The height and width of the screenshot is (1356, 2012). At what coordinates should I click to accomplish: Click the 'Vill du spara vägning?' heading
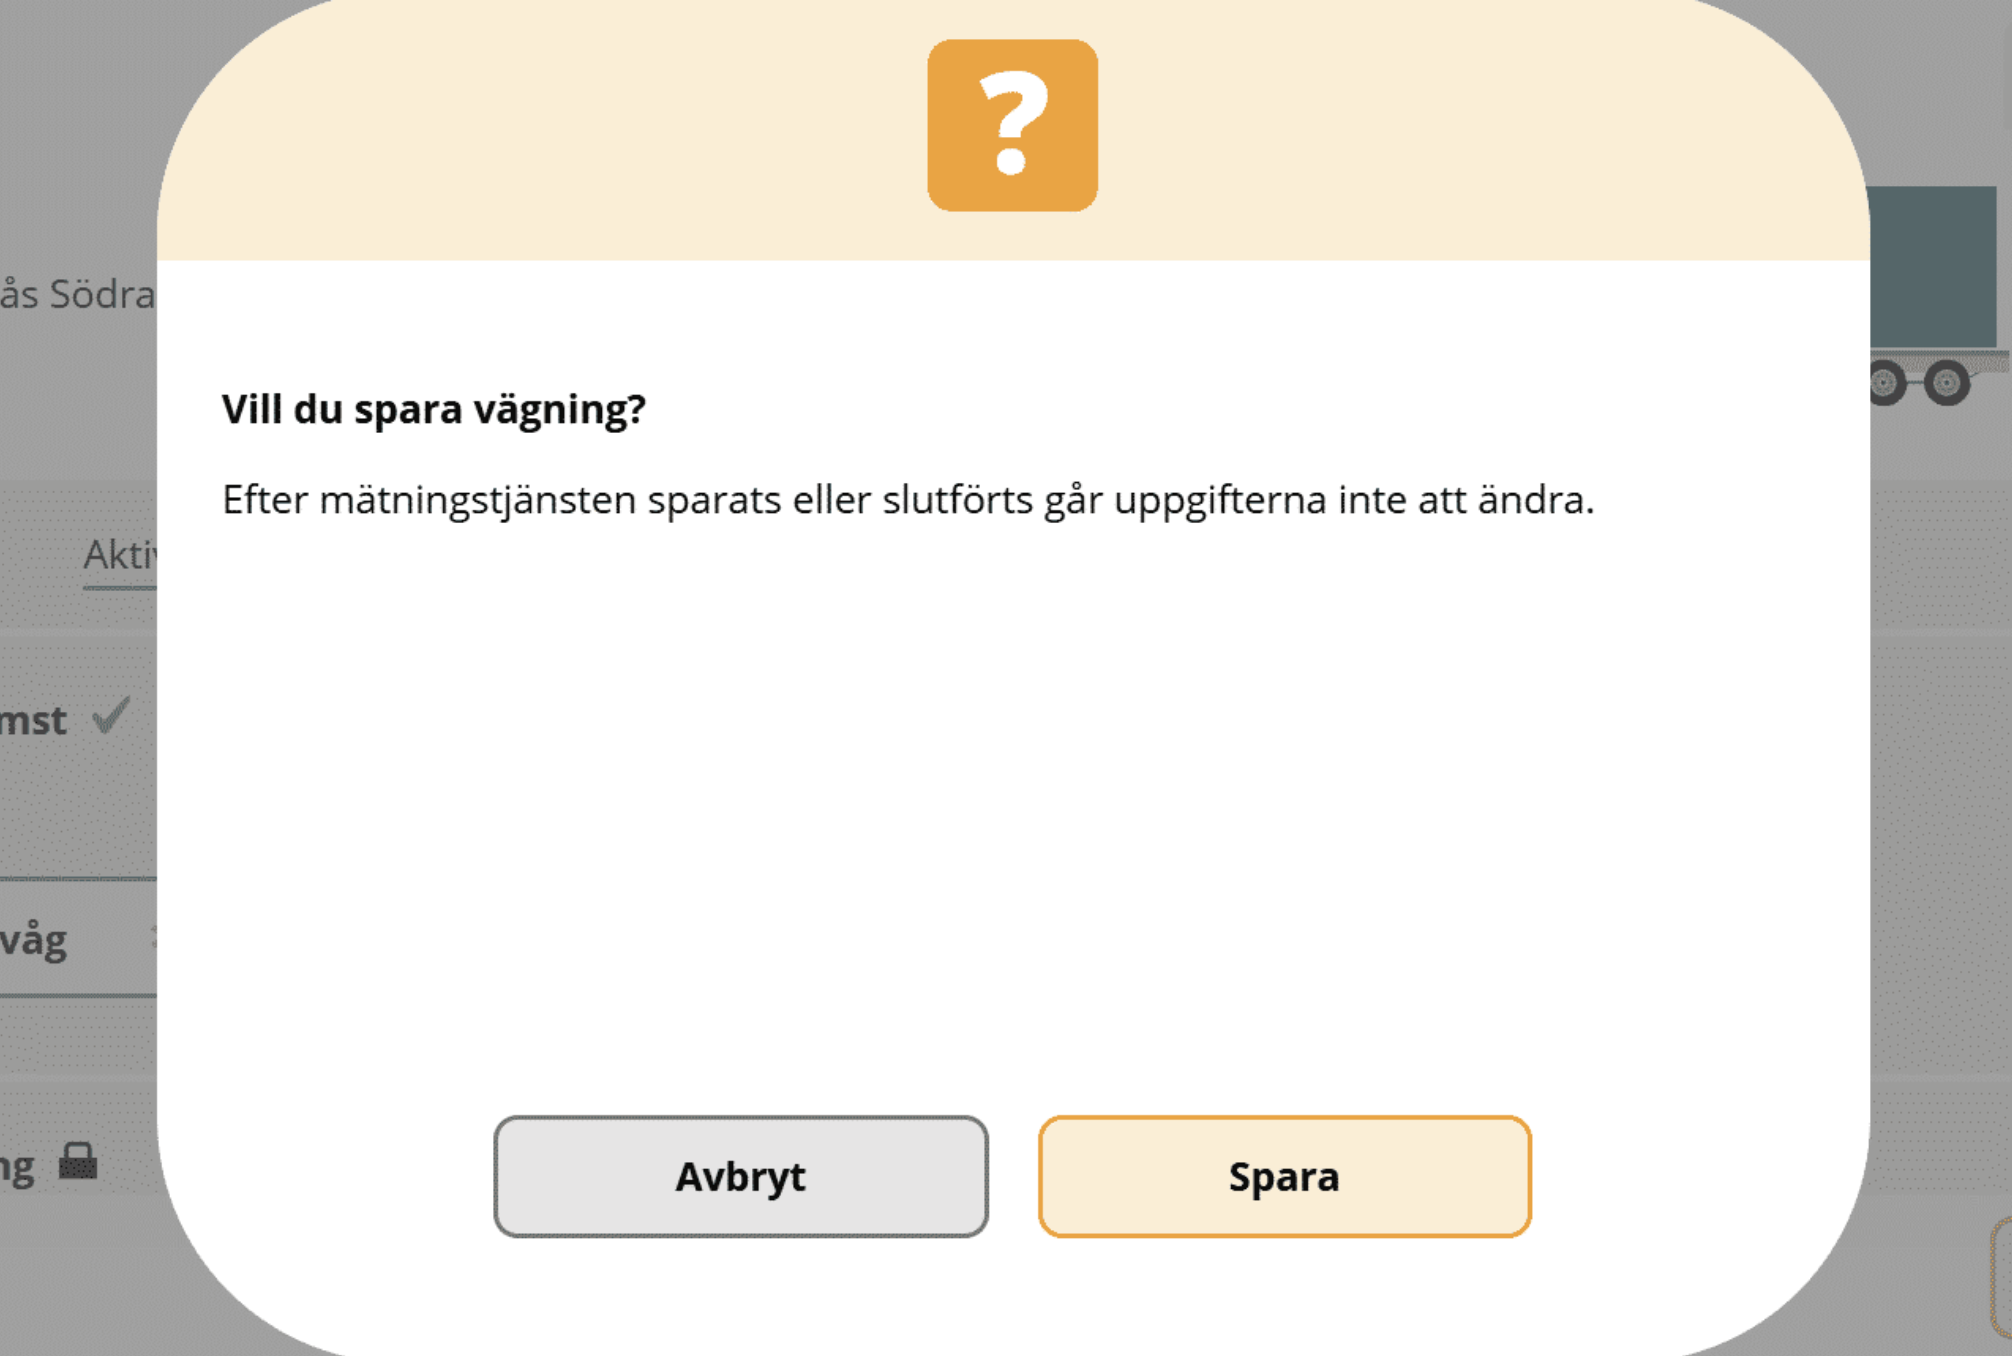tap(434, 409)
